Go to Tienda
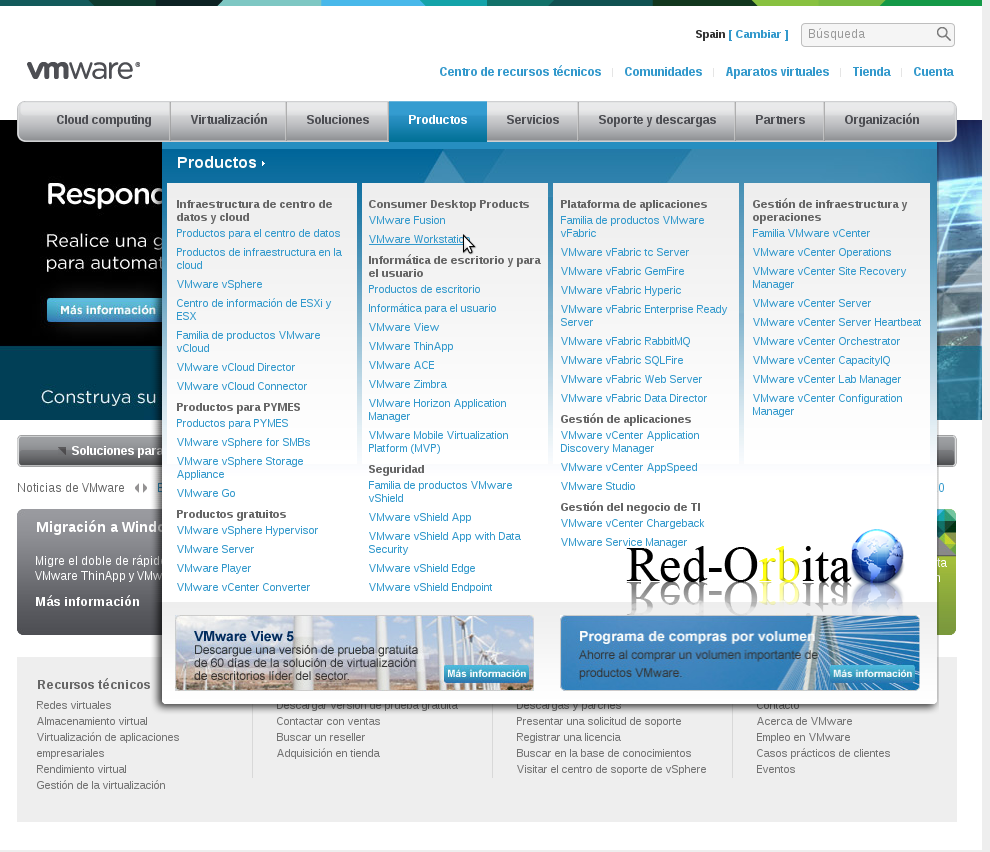This screenshot has width=990, height=852. [871, 71]
